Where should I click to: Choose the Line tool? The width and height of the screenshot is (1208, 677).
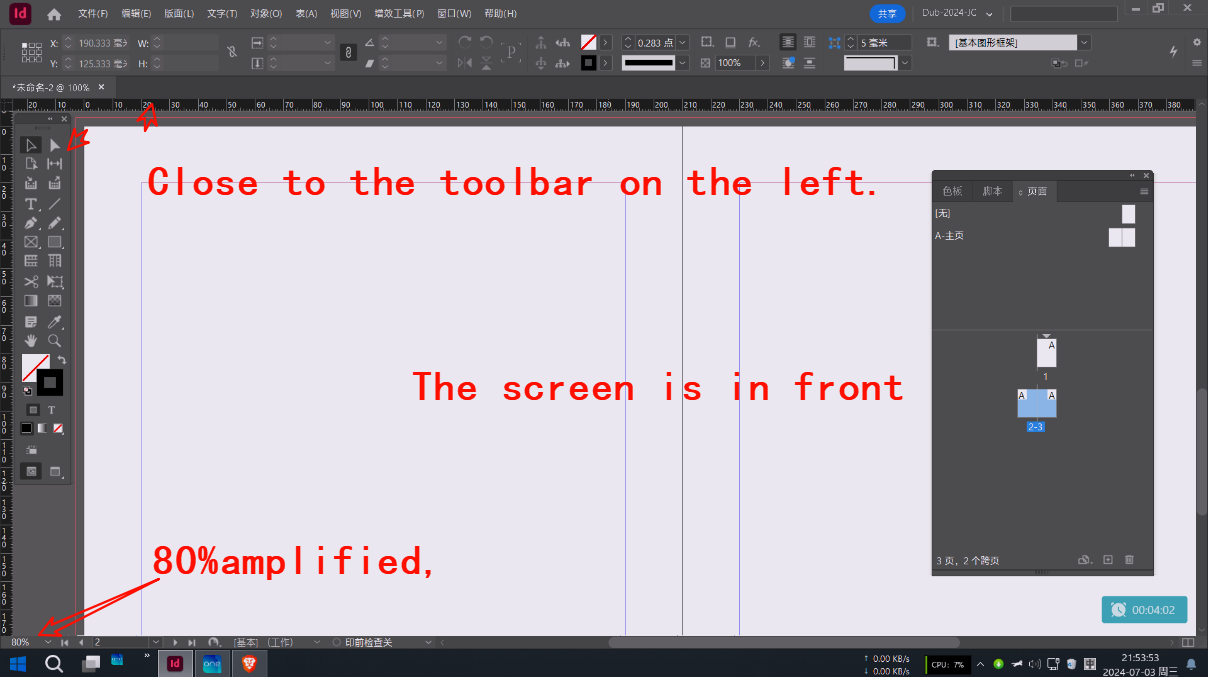55,204
